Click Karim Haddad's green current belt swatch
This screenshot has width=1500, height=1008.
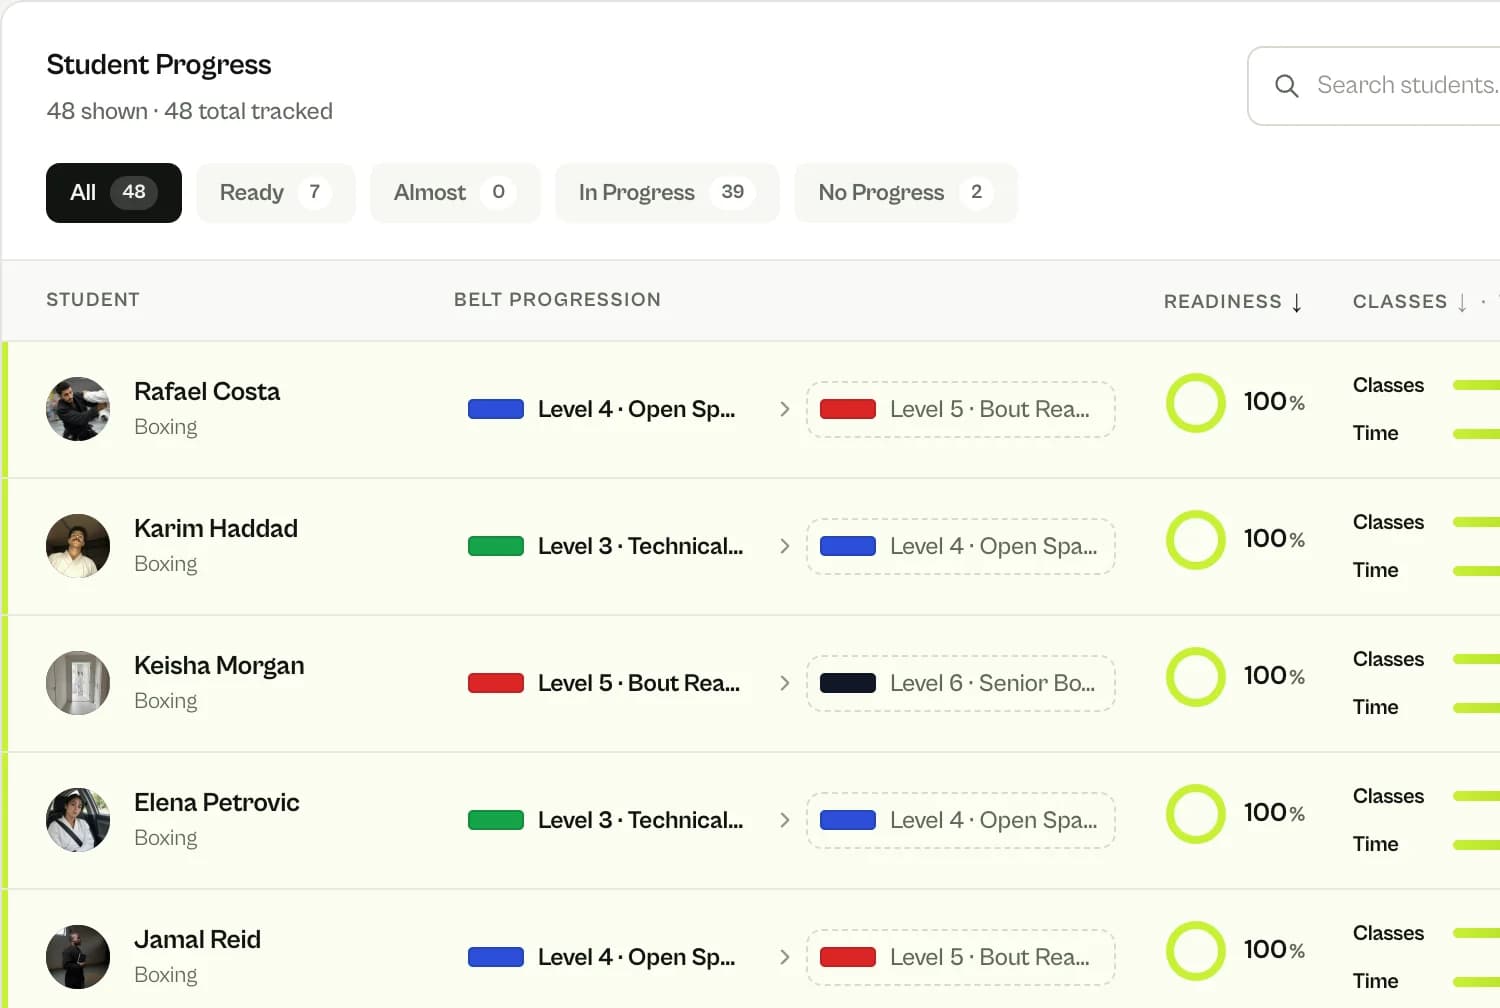496,546
